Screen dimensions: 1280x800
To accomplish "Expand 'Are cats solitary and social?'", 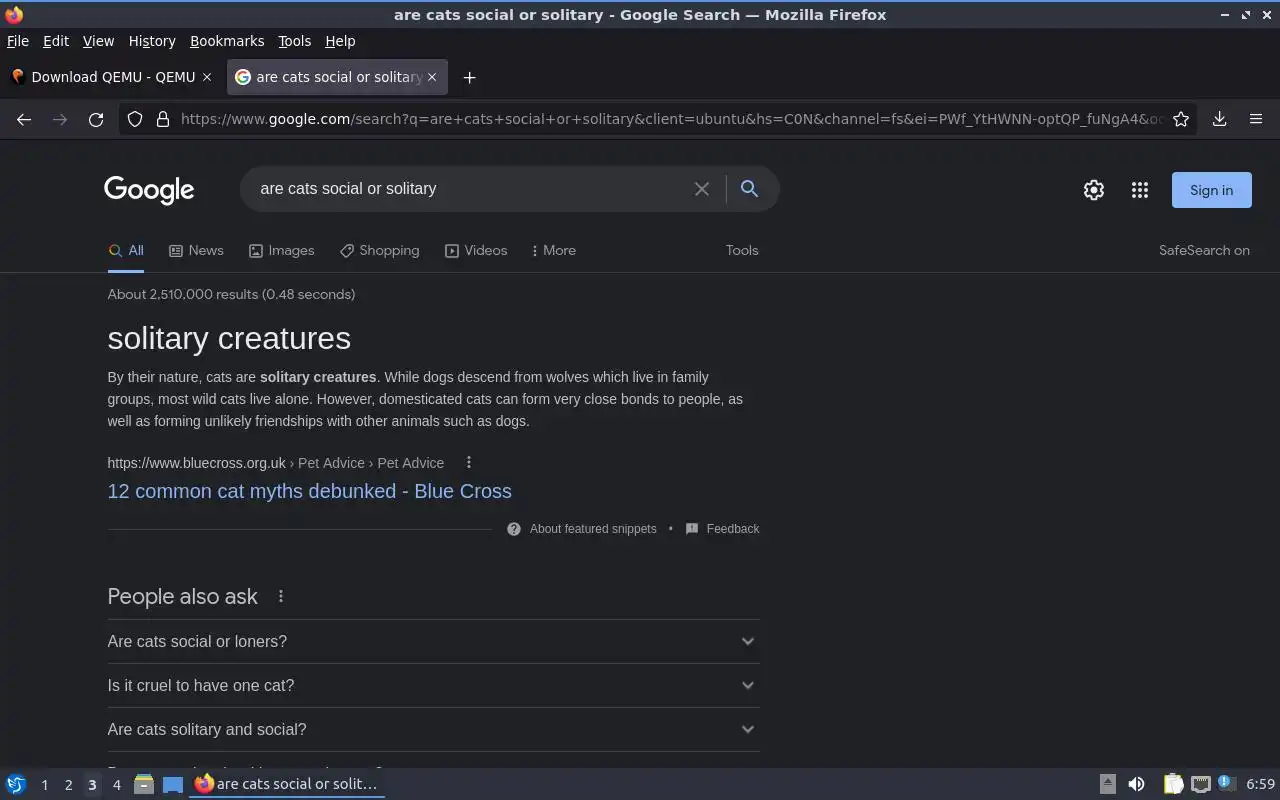I will pos(433,729).
